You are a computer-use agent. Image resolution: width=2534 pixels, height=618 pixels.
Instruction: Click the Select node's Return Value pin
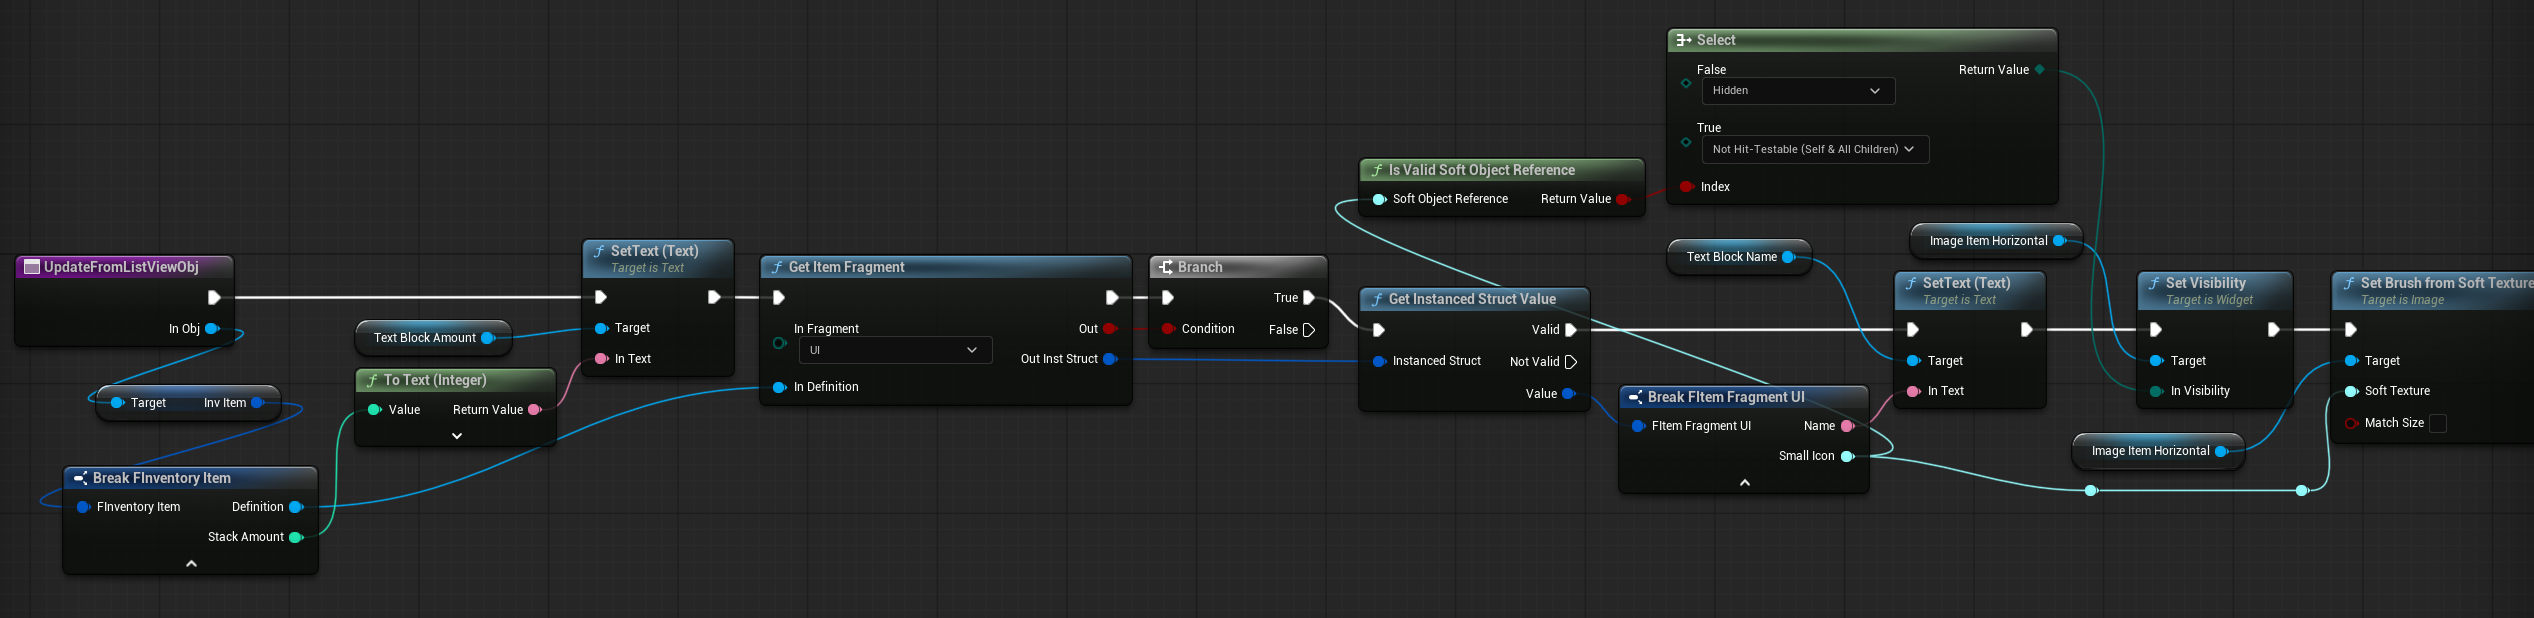2040,70
